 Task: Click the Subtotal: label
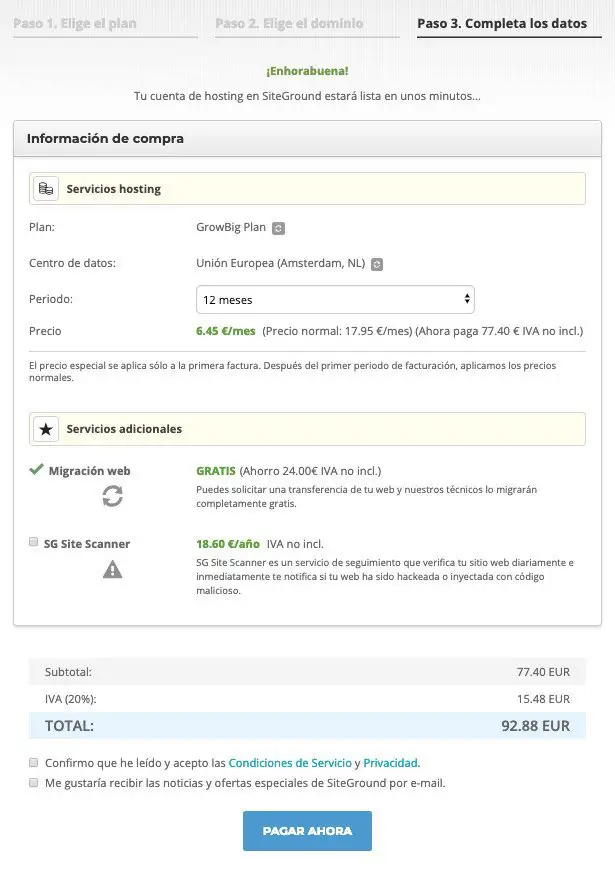click(x=68, y=672)
